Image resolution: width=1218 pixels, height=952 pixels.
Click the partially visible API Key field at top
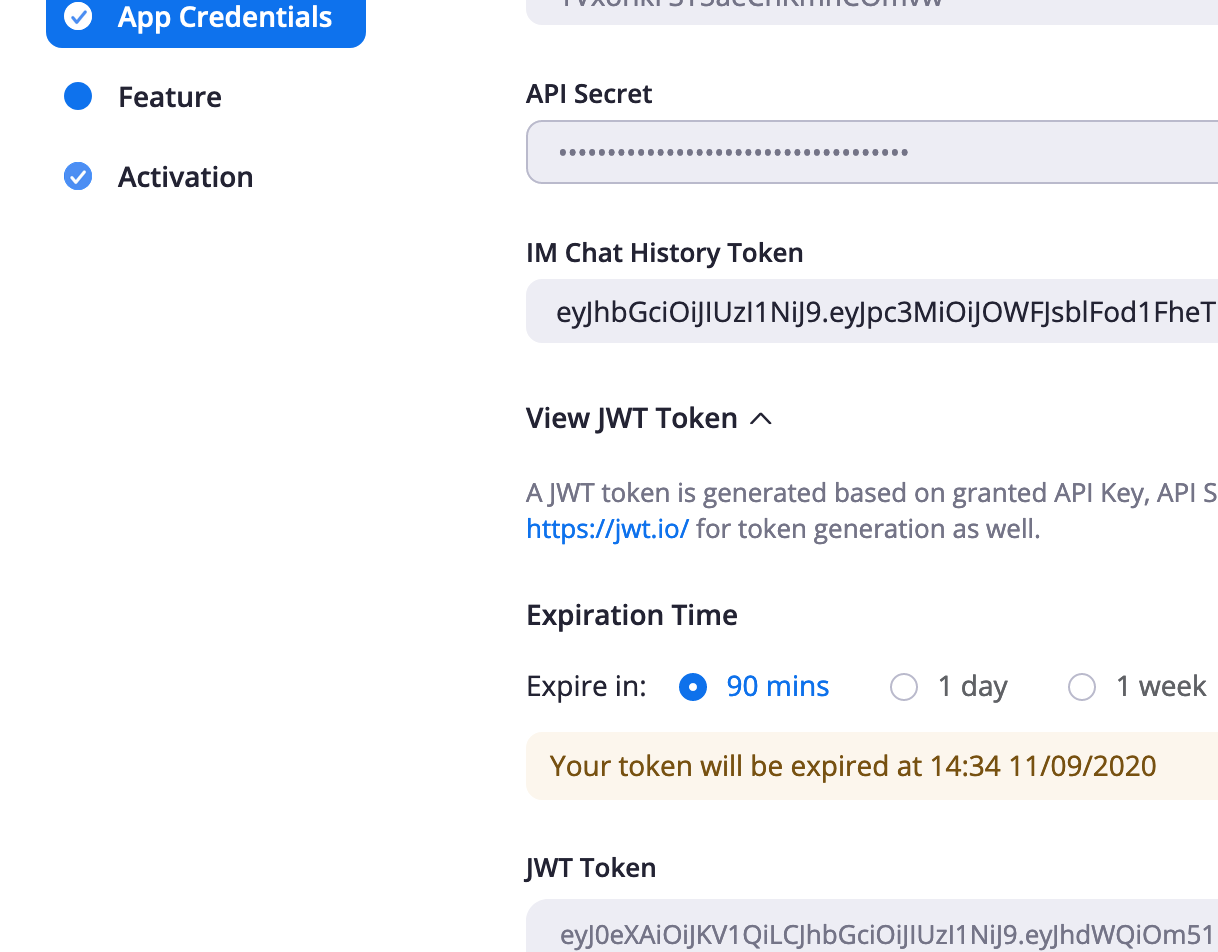point(870,8)
